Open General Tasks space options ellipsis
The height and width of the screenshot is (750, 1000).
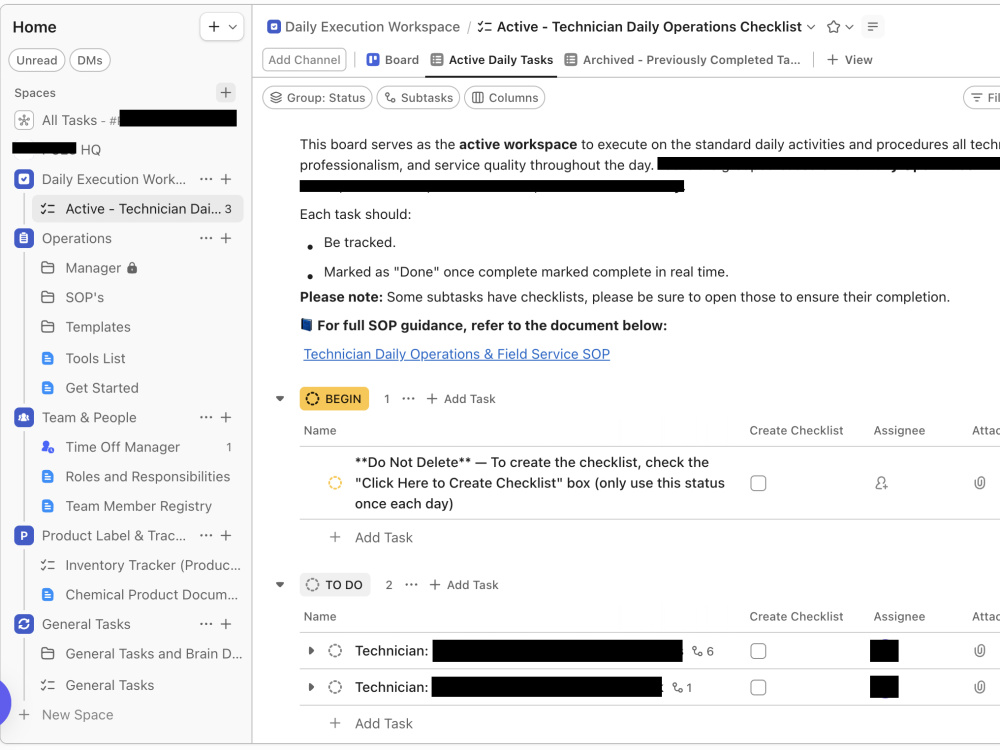(206, 624)
